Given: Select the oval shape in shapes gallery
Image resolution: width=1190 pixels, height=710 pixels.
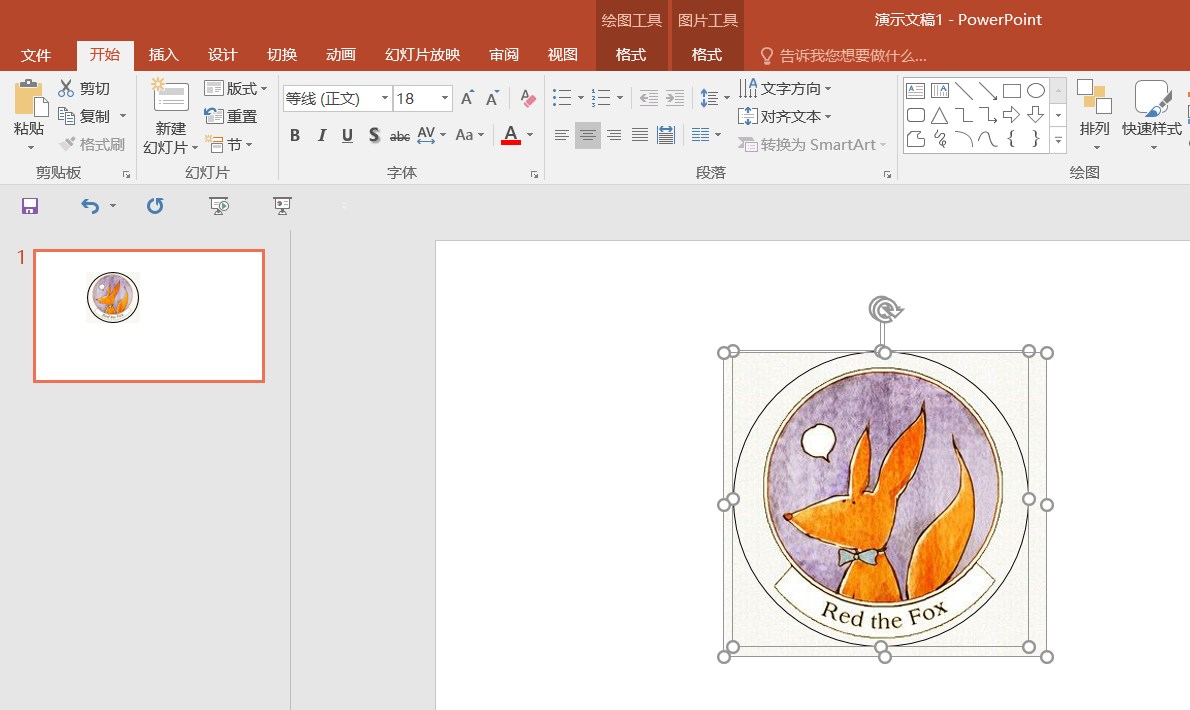Looking at the screenshot, I should tap(1036, 91).
